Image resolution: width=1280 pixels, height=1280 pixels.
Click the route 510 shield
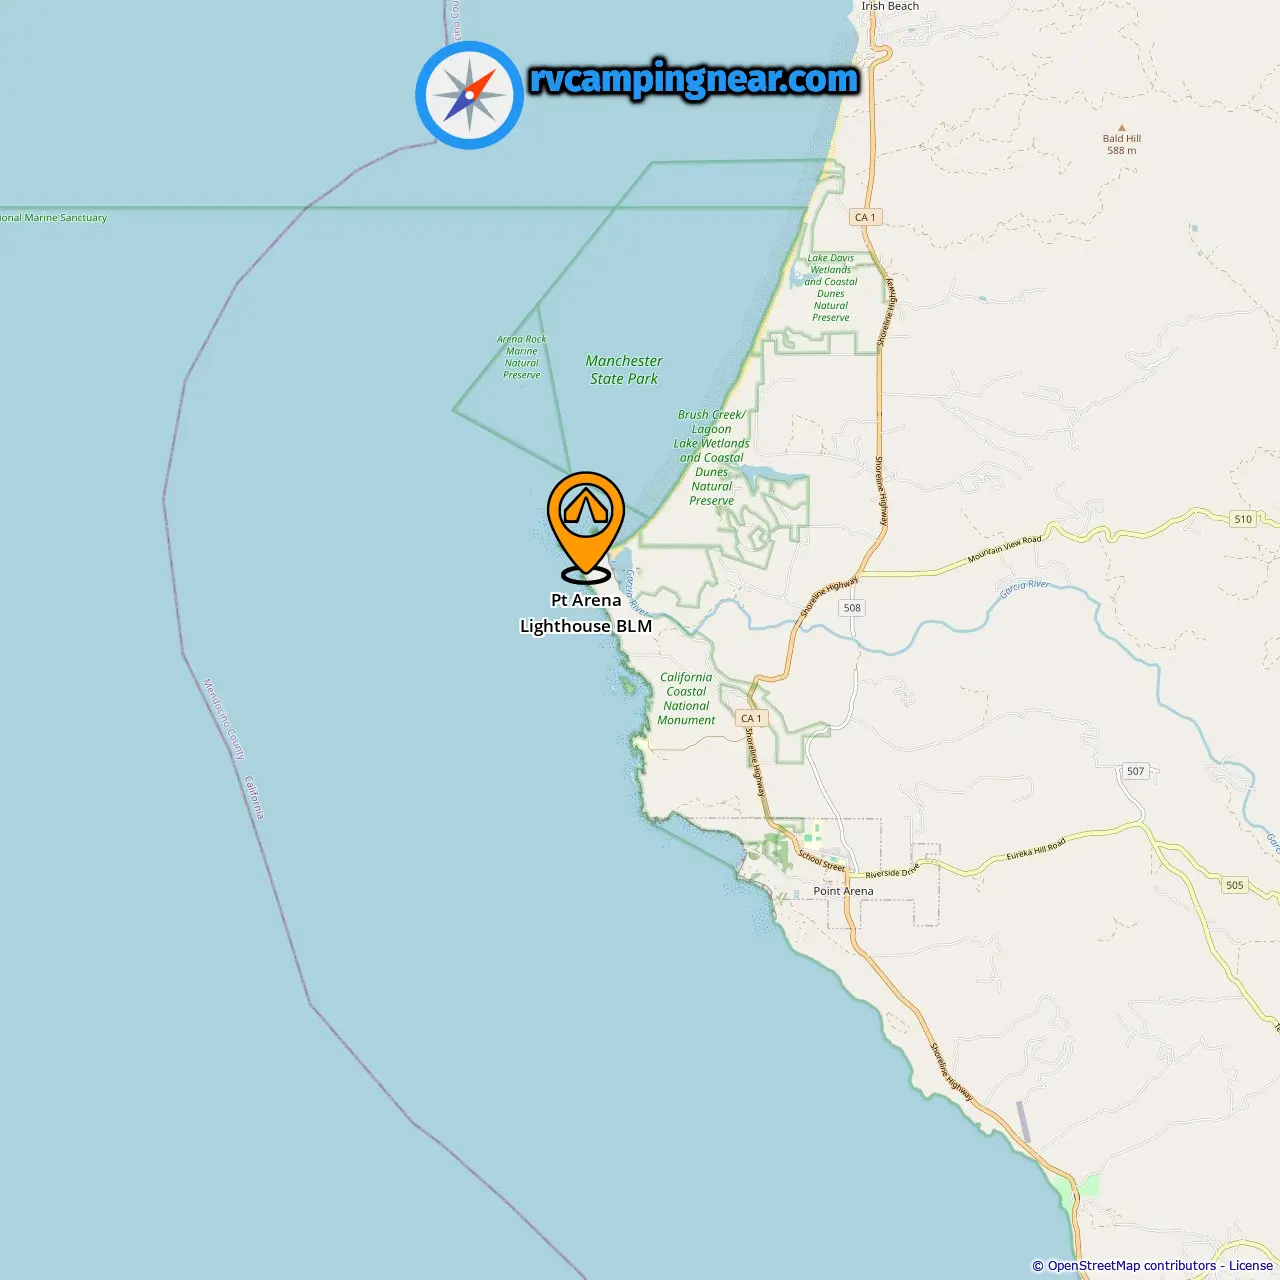click(x=1243, y=519)
